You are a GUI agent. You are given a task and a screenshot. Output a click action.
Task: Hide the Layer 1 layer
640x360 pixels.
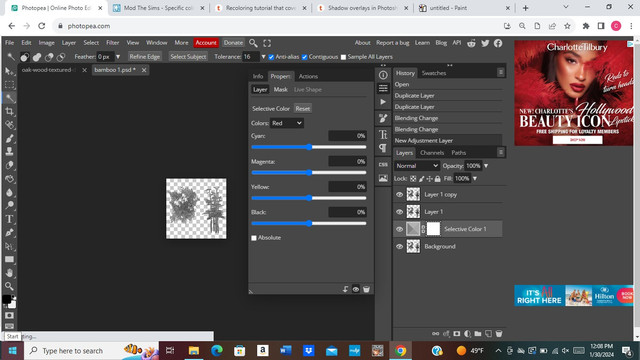tap(399, 212)
